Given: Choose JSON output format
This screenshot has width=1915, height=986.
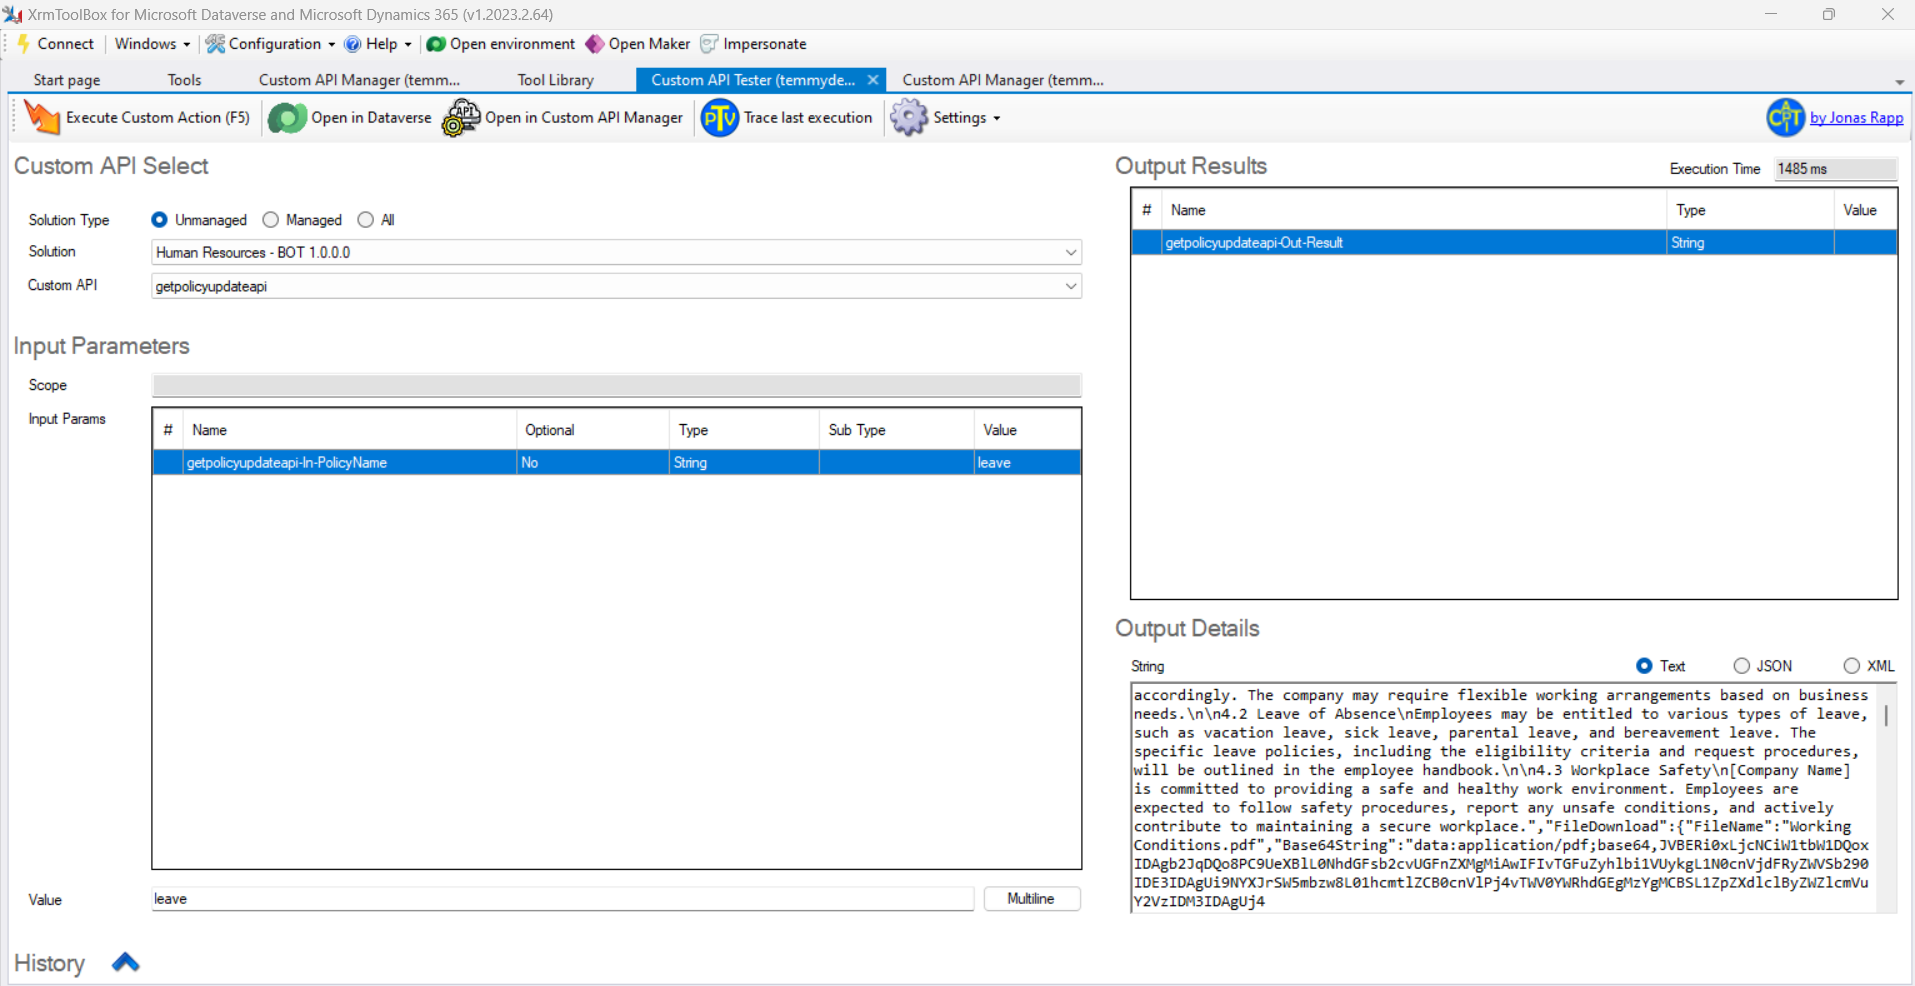Looking at the screenshot, I should (x=1741, y=666).
